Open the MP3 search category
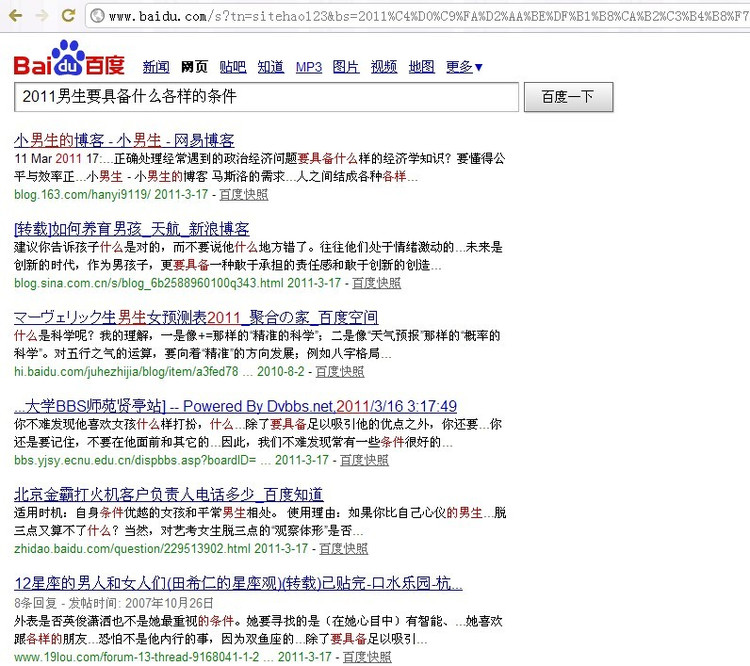The image size is (750, 666). point(309,67)
